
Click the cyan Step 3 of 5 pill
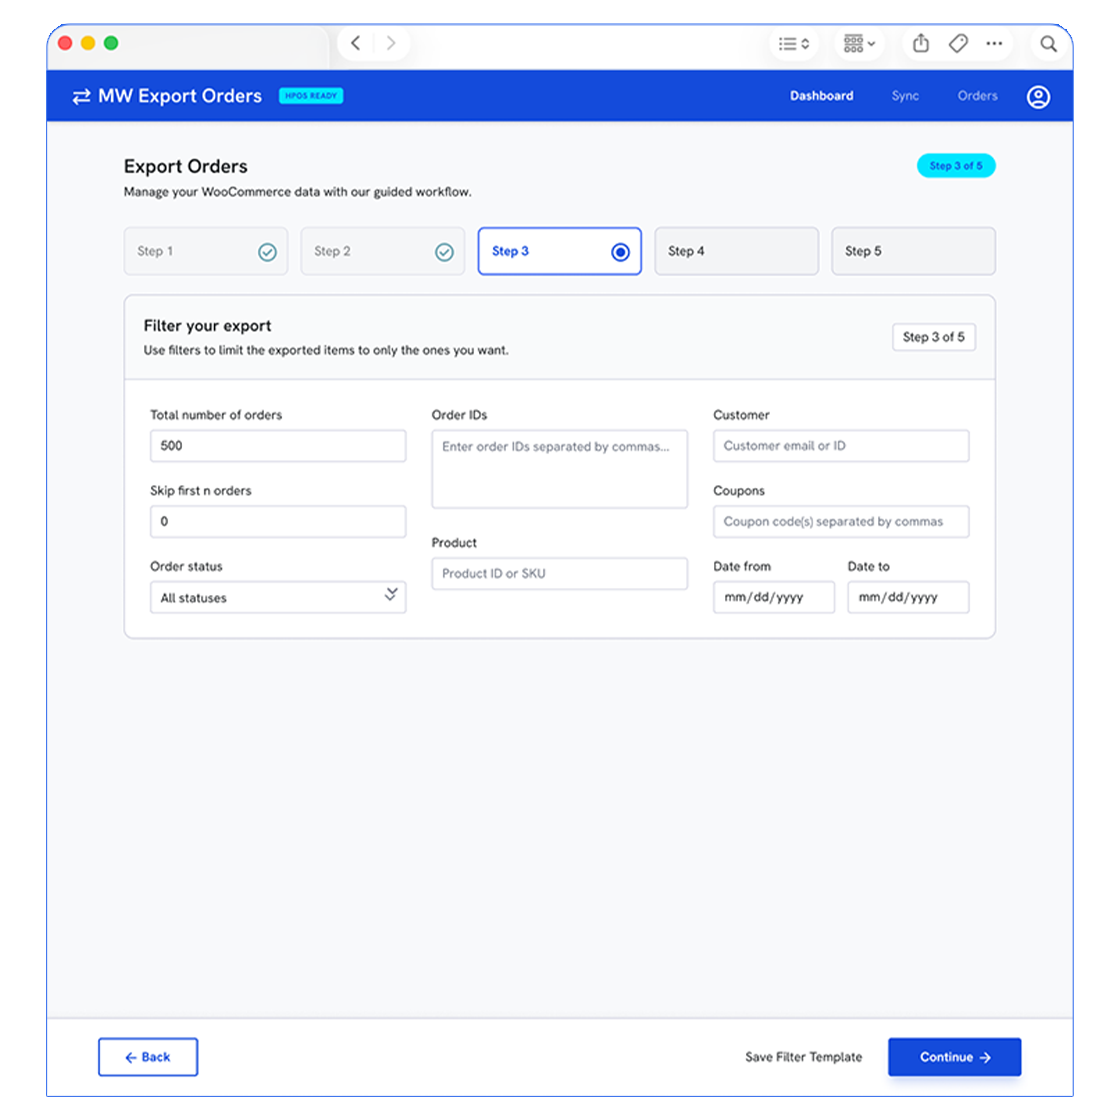point(956,166)
